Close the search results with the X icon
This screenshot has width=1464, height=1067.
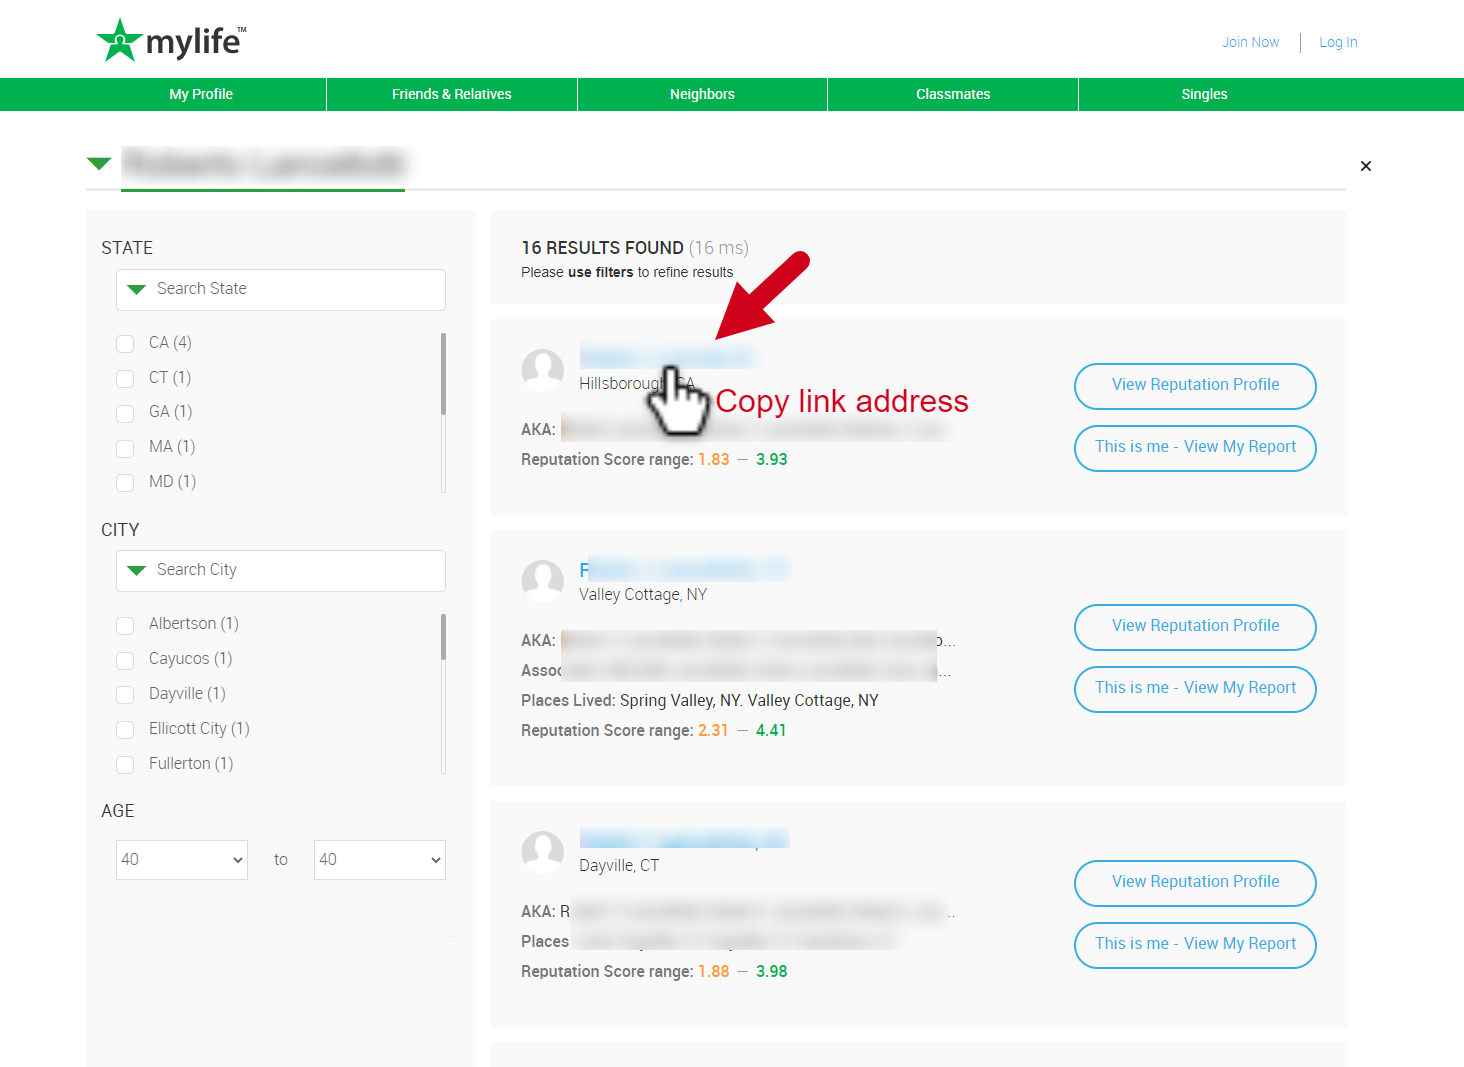1366,166
